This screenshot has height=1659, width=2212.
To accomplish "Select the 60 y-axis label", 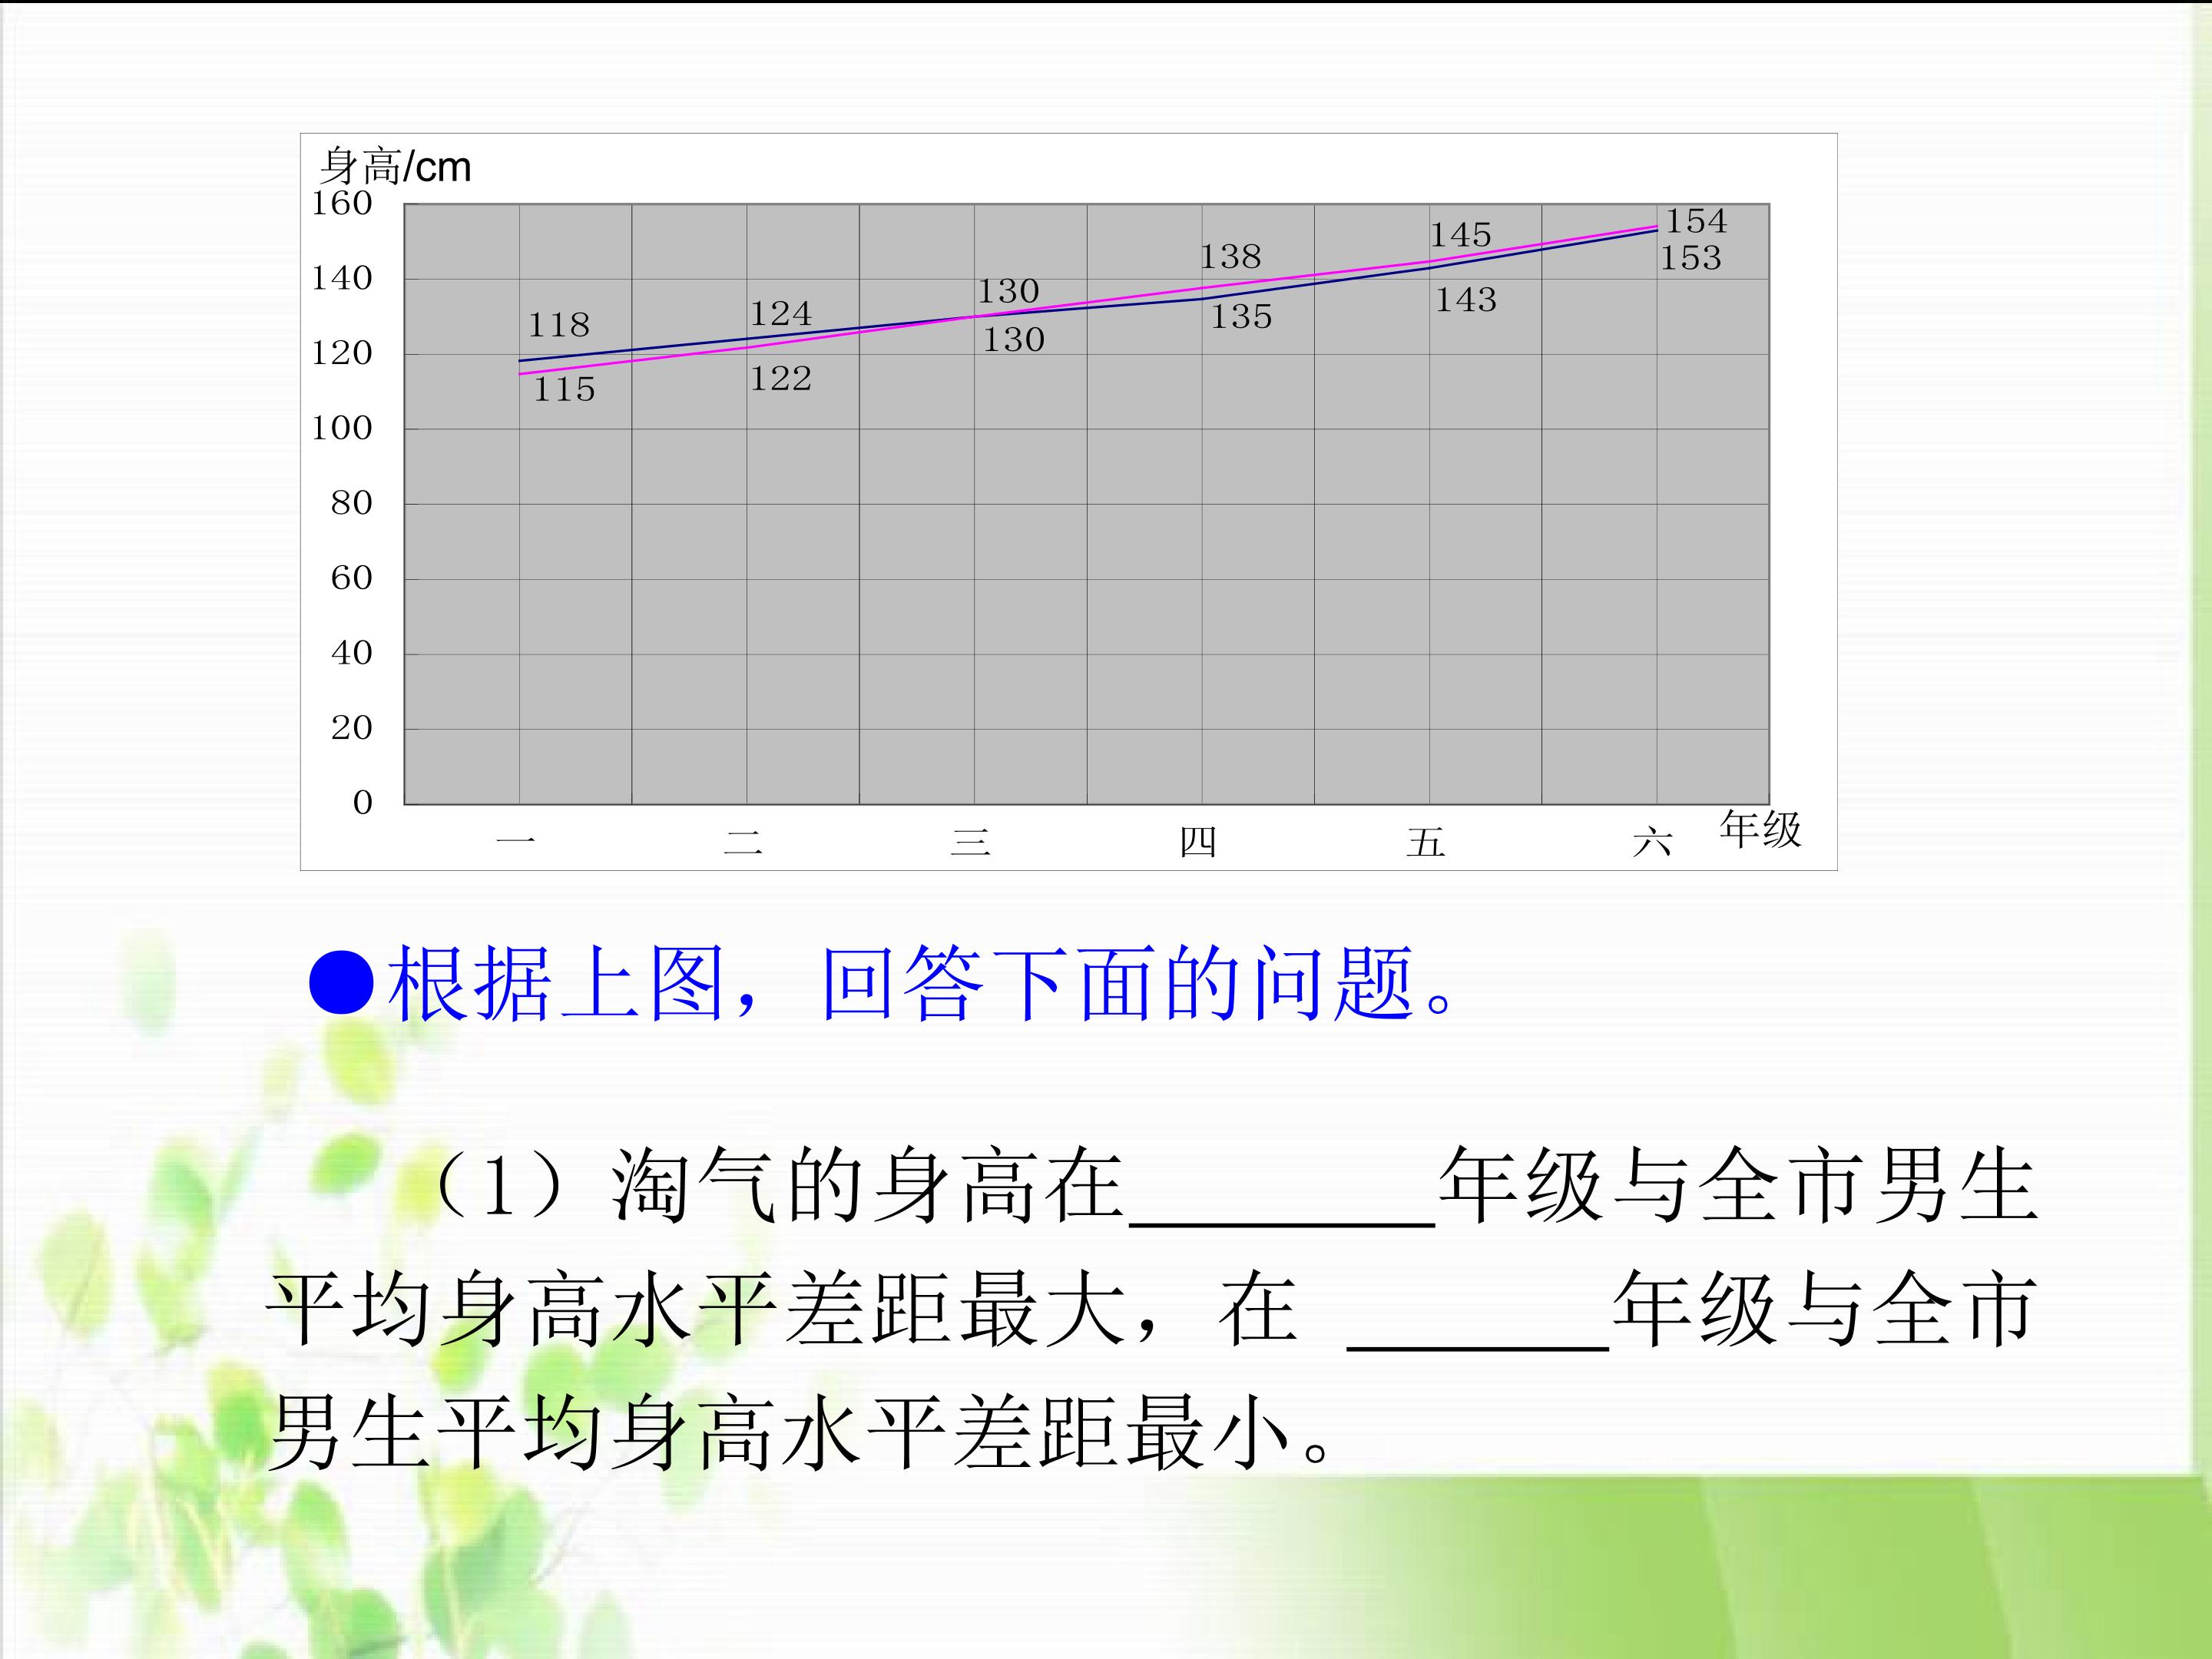I will (352, 578).
